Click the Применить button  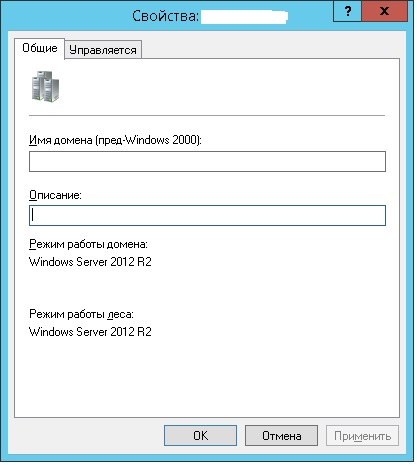click(362, 435)
